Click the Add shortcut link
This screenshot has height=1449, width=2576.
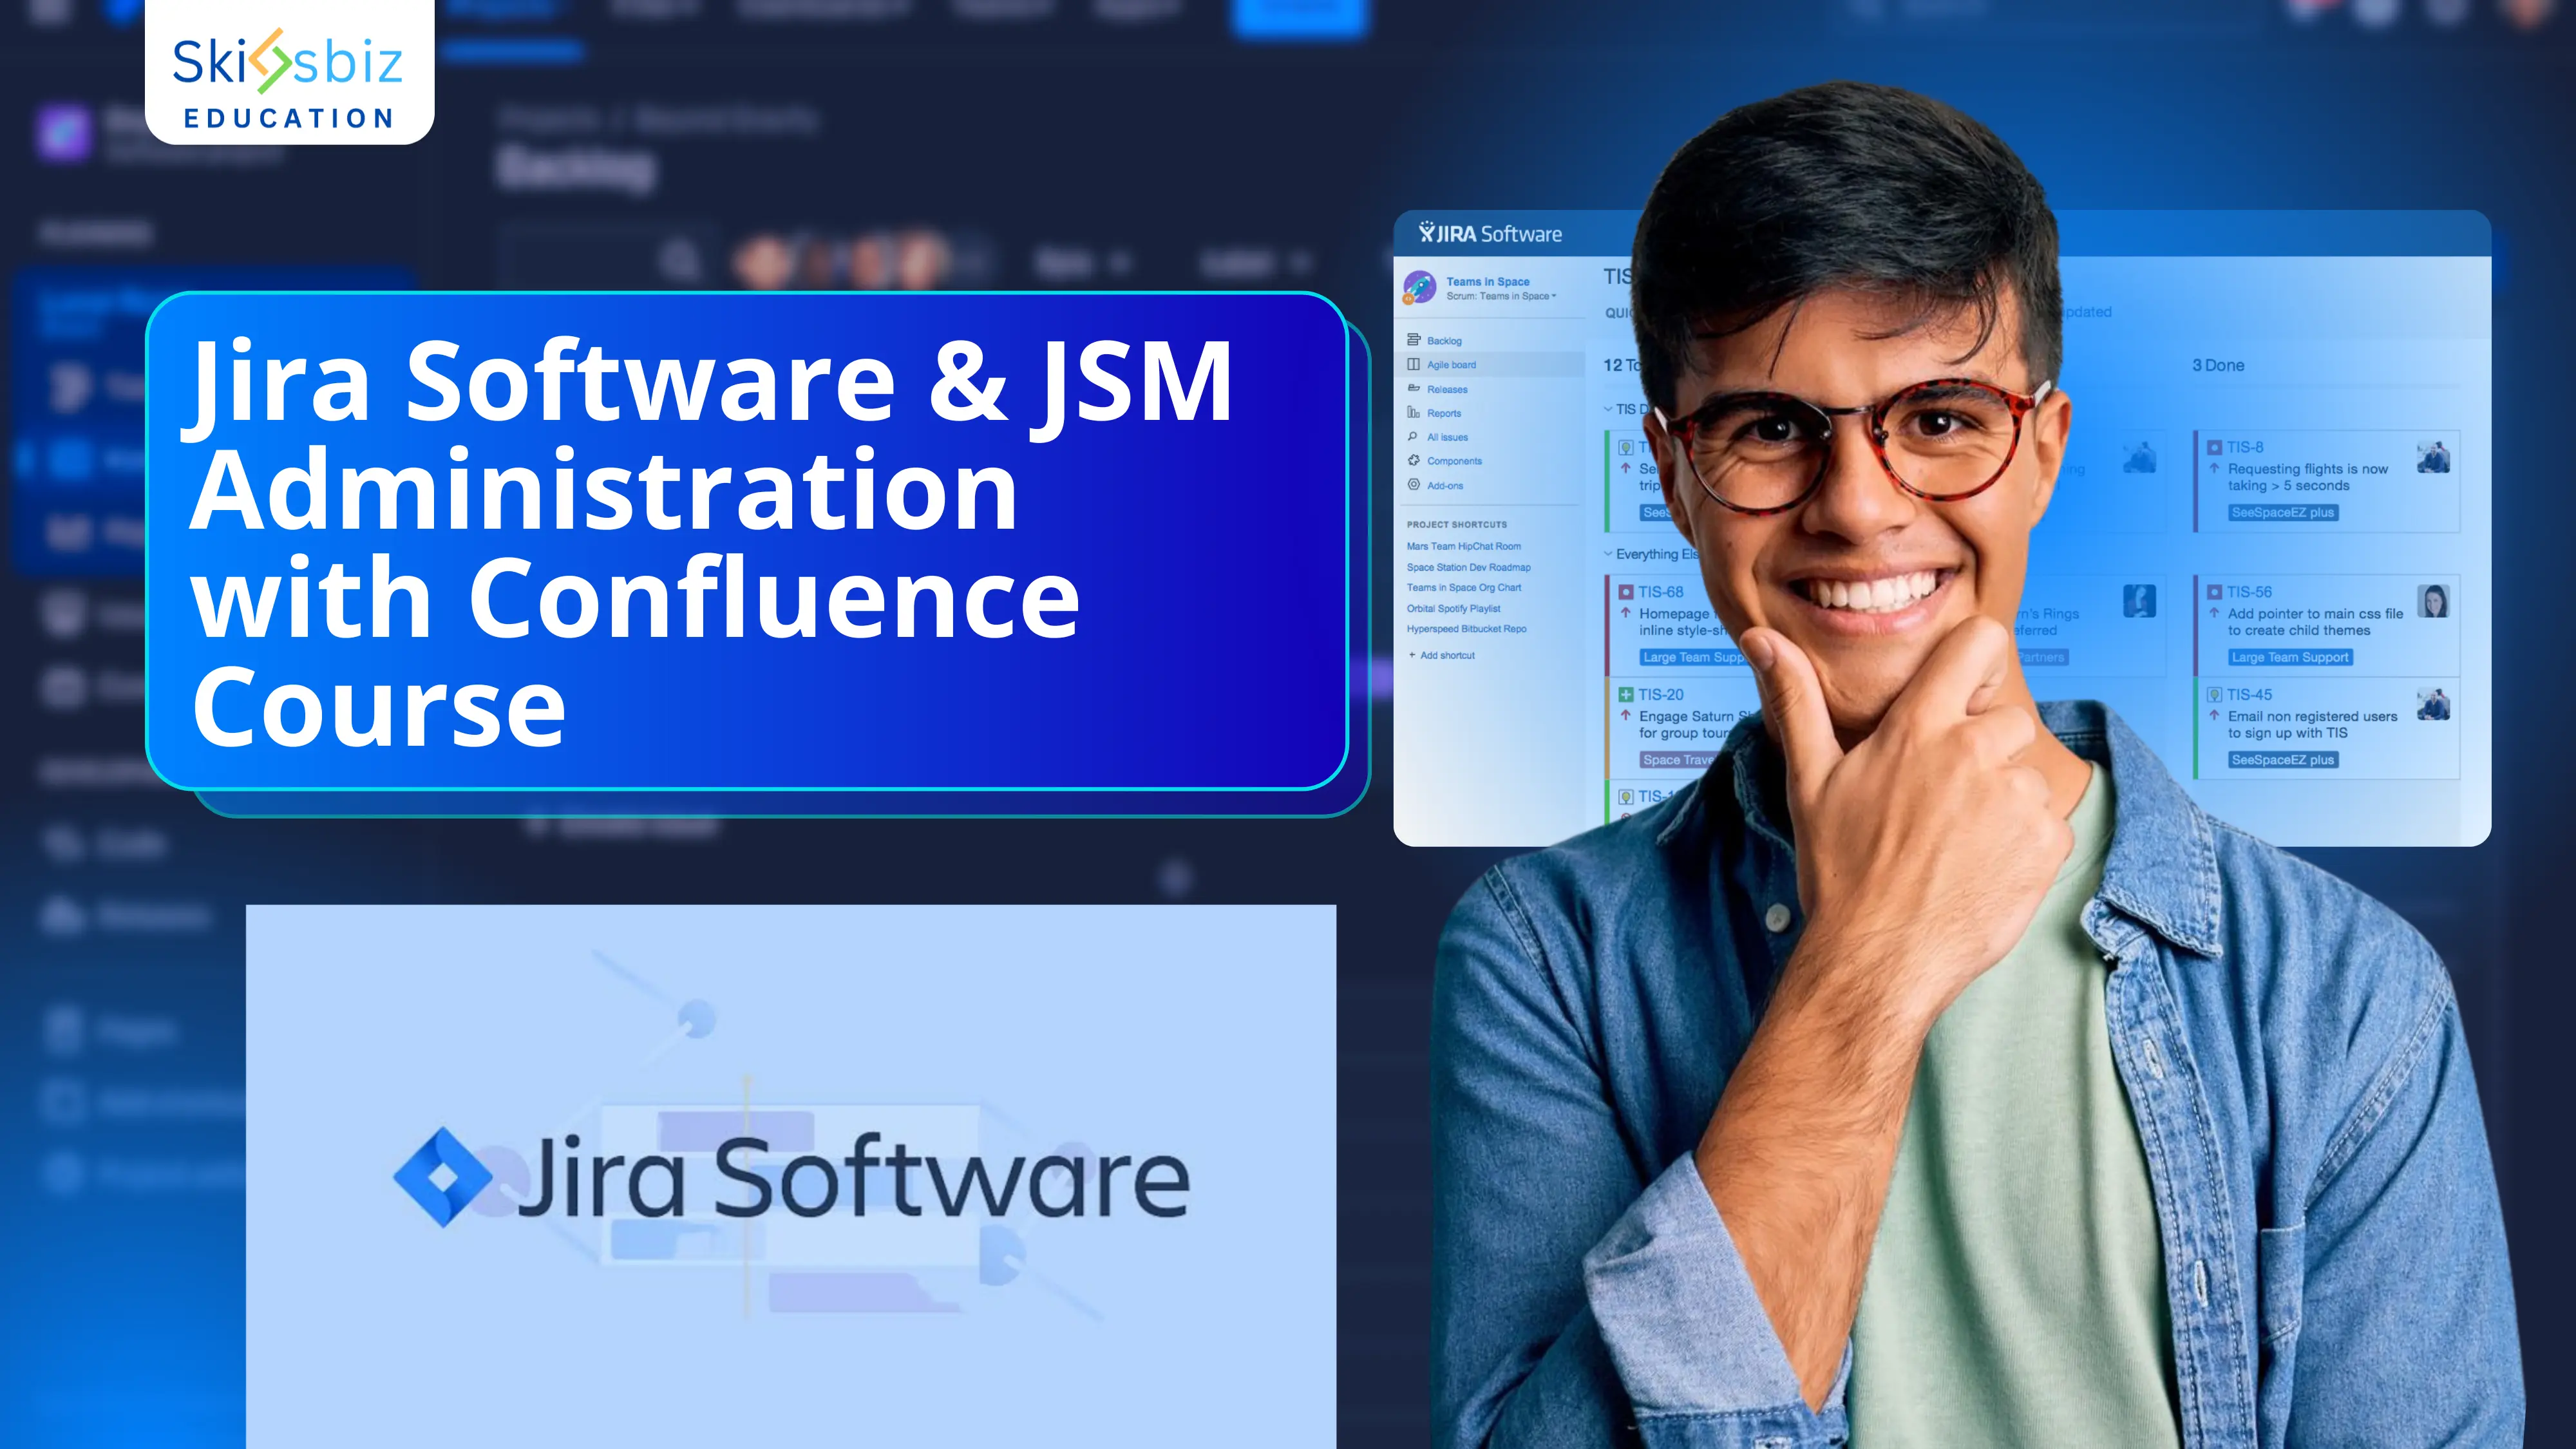coord(1441,655)
